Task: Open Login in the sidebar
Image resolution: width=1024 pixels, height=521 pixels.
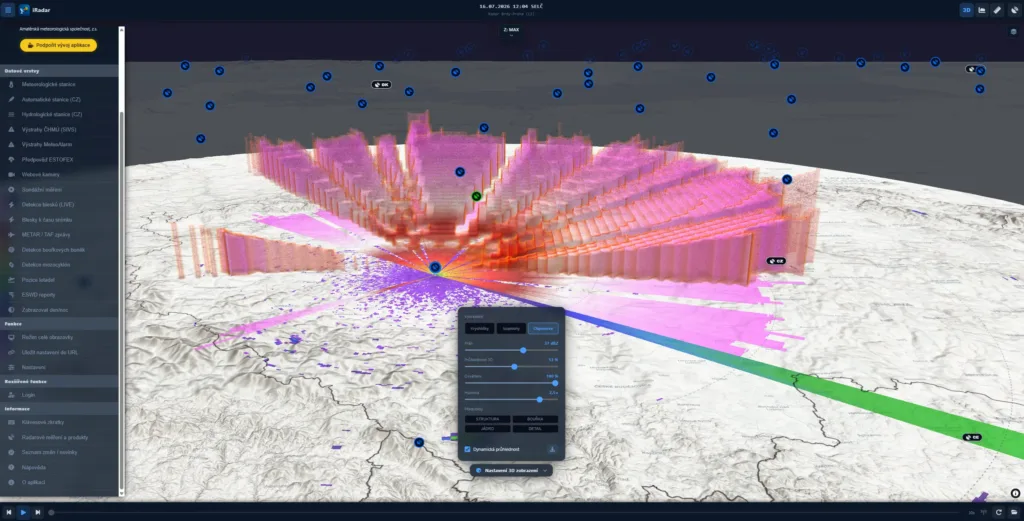Action: [59, 395]
